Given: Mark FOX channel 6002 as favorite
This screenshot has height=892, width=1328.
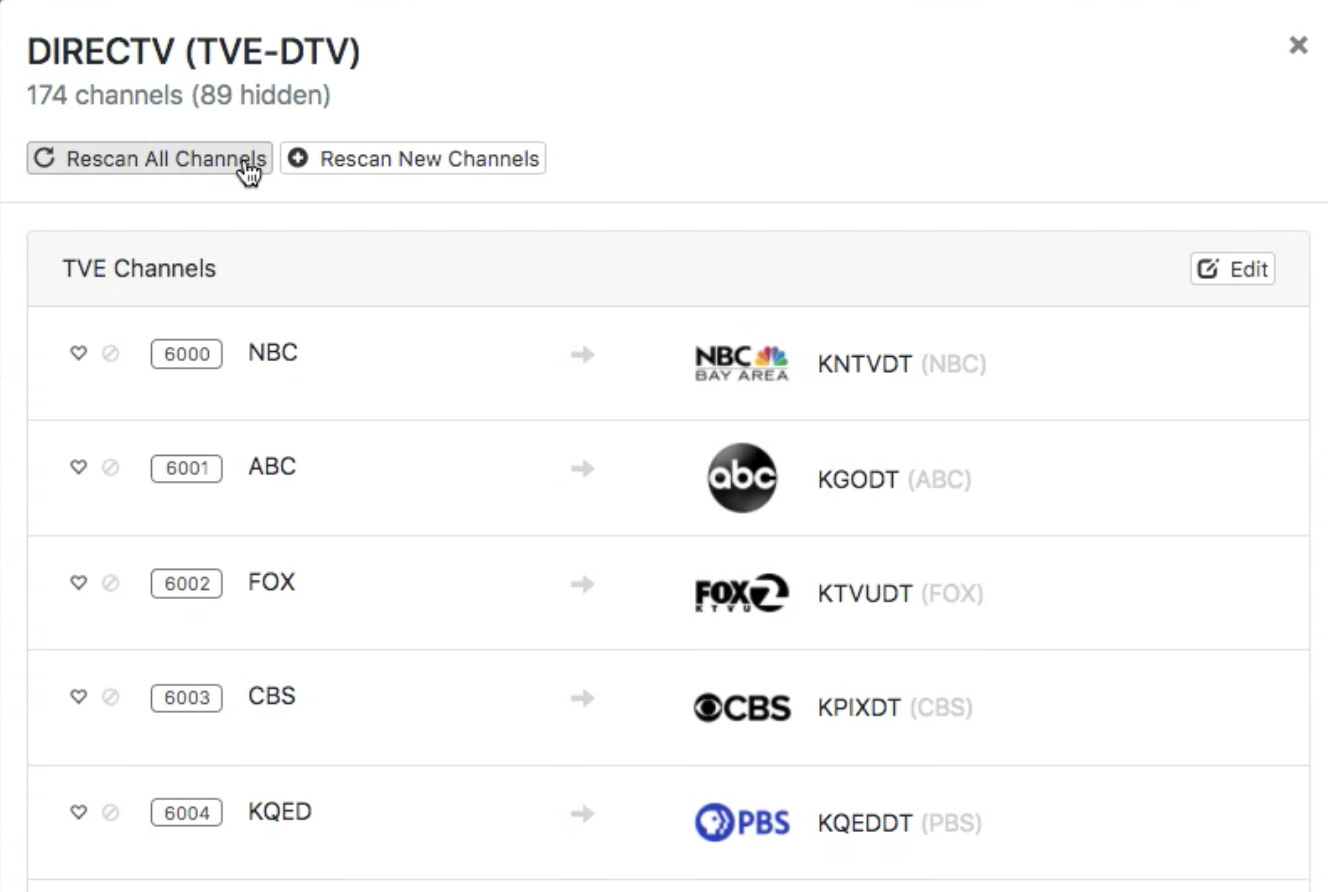Looking at the screenshot, I should click(x=77, y=583).
